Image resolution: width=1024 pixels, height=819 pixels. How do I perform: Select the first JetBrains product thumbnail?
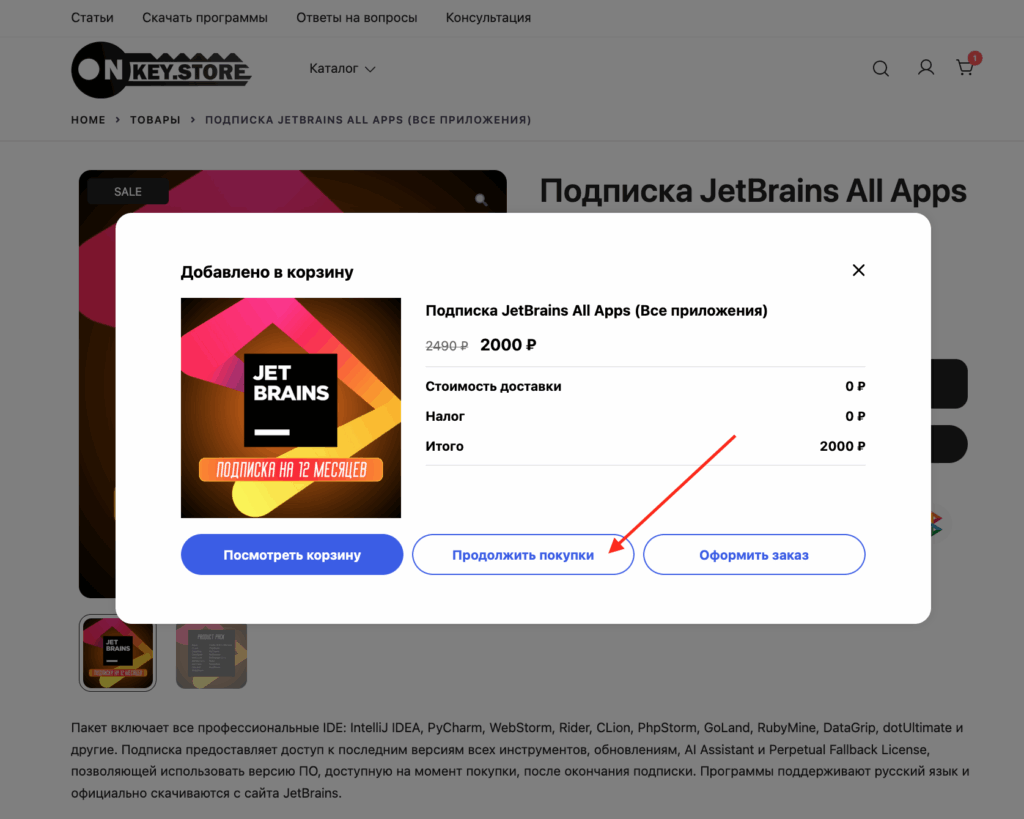tap(118, 652)
